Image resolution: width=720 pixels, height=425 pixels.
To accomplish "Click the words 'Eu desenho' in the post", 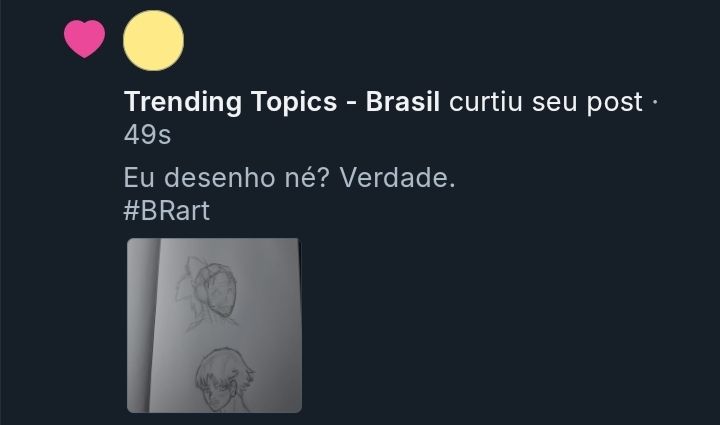I will (200, 177).
